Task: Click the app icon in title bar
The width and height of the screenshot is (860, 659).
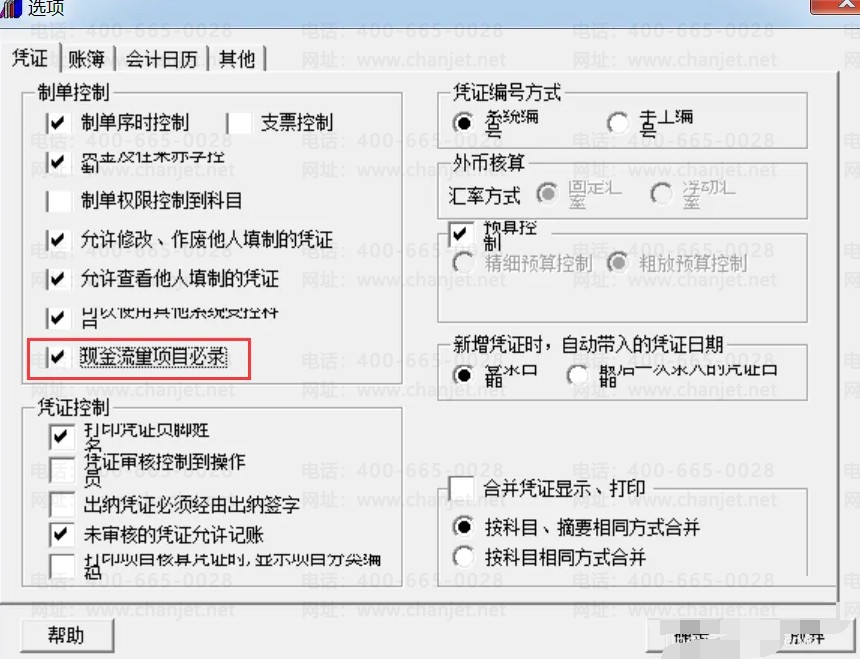Action: pyautogui.click(x=10, y=8)
